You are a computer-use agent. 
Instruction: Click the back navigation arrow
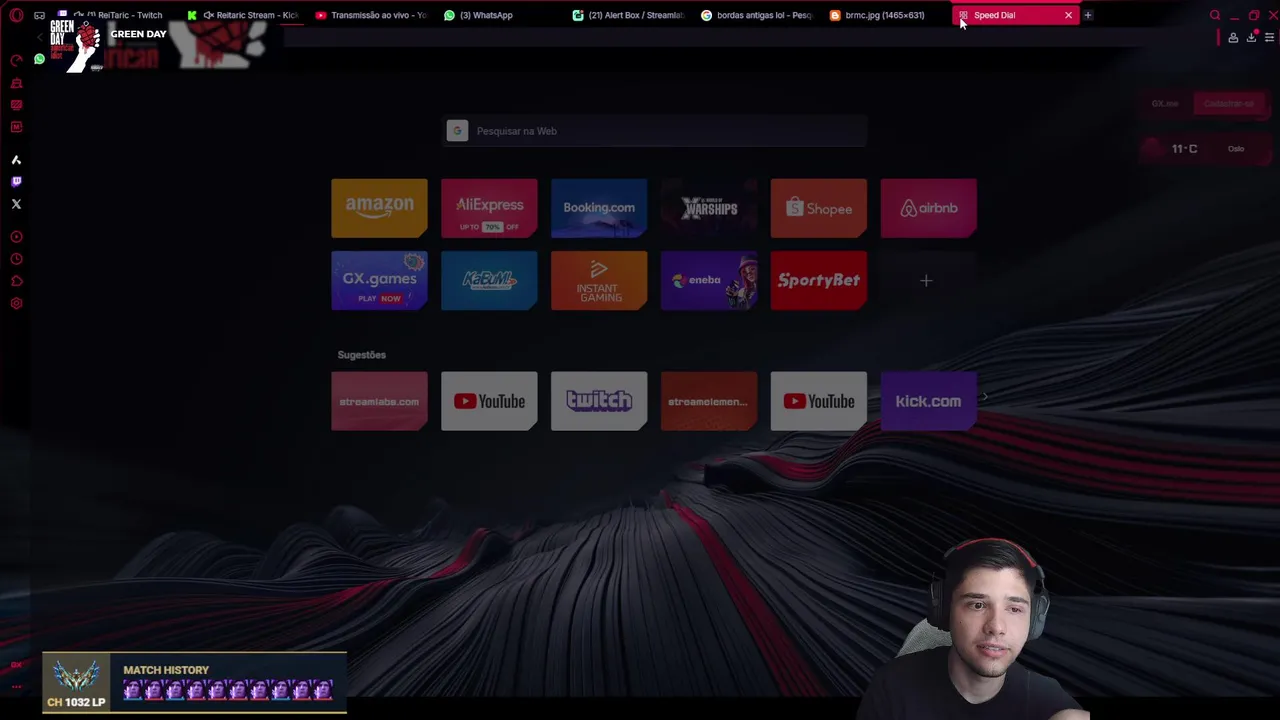pyautogui.click(x=40, y=38)
